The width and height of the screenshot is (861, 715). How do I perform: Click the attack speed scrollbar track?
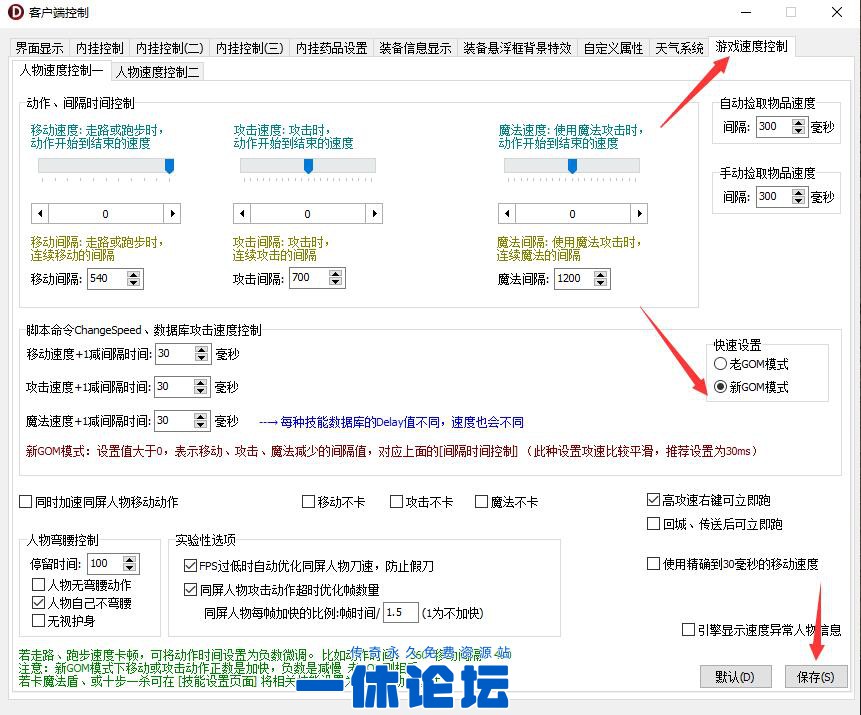[308, 214]
